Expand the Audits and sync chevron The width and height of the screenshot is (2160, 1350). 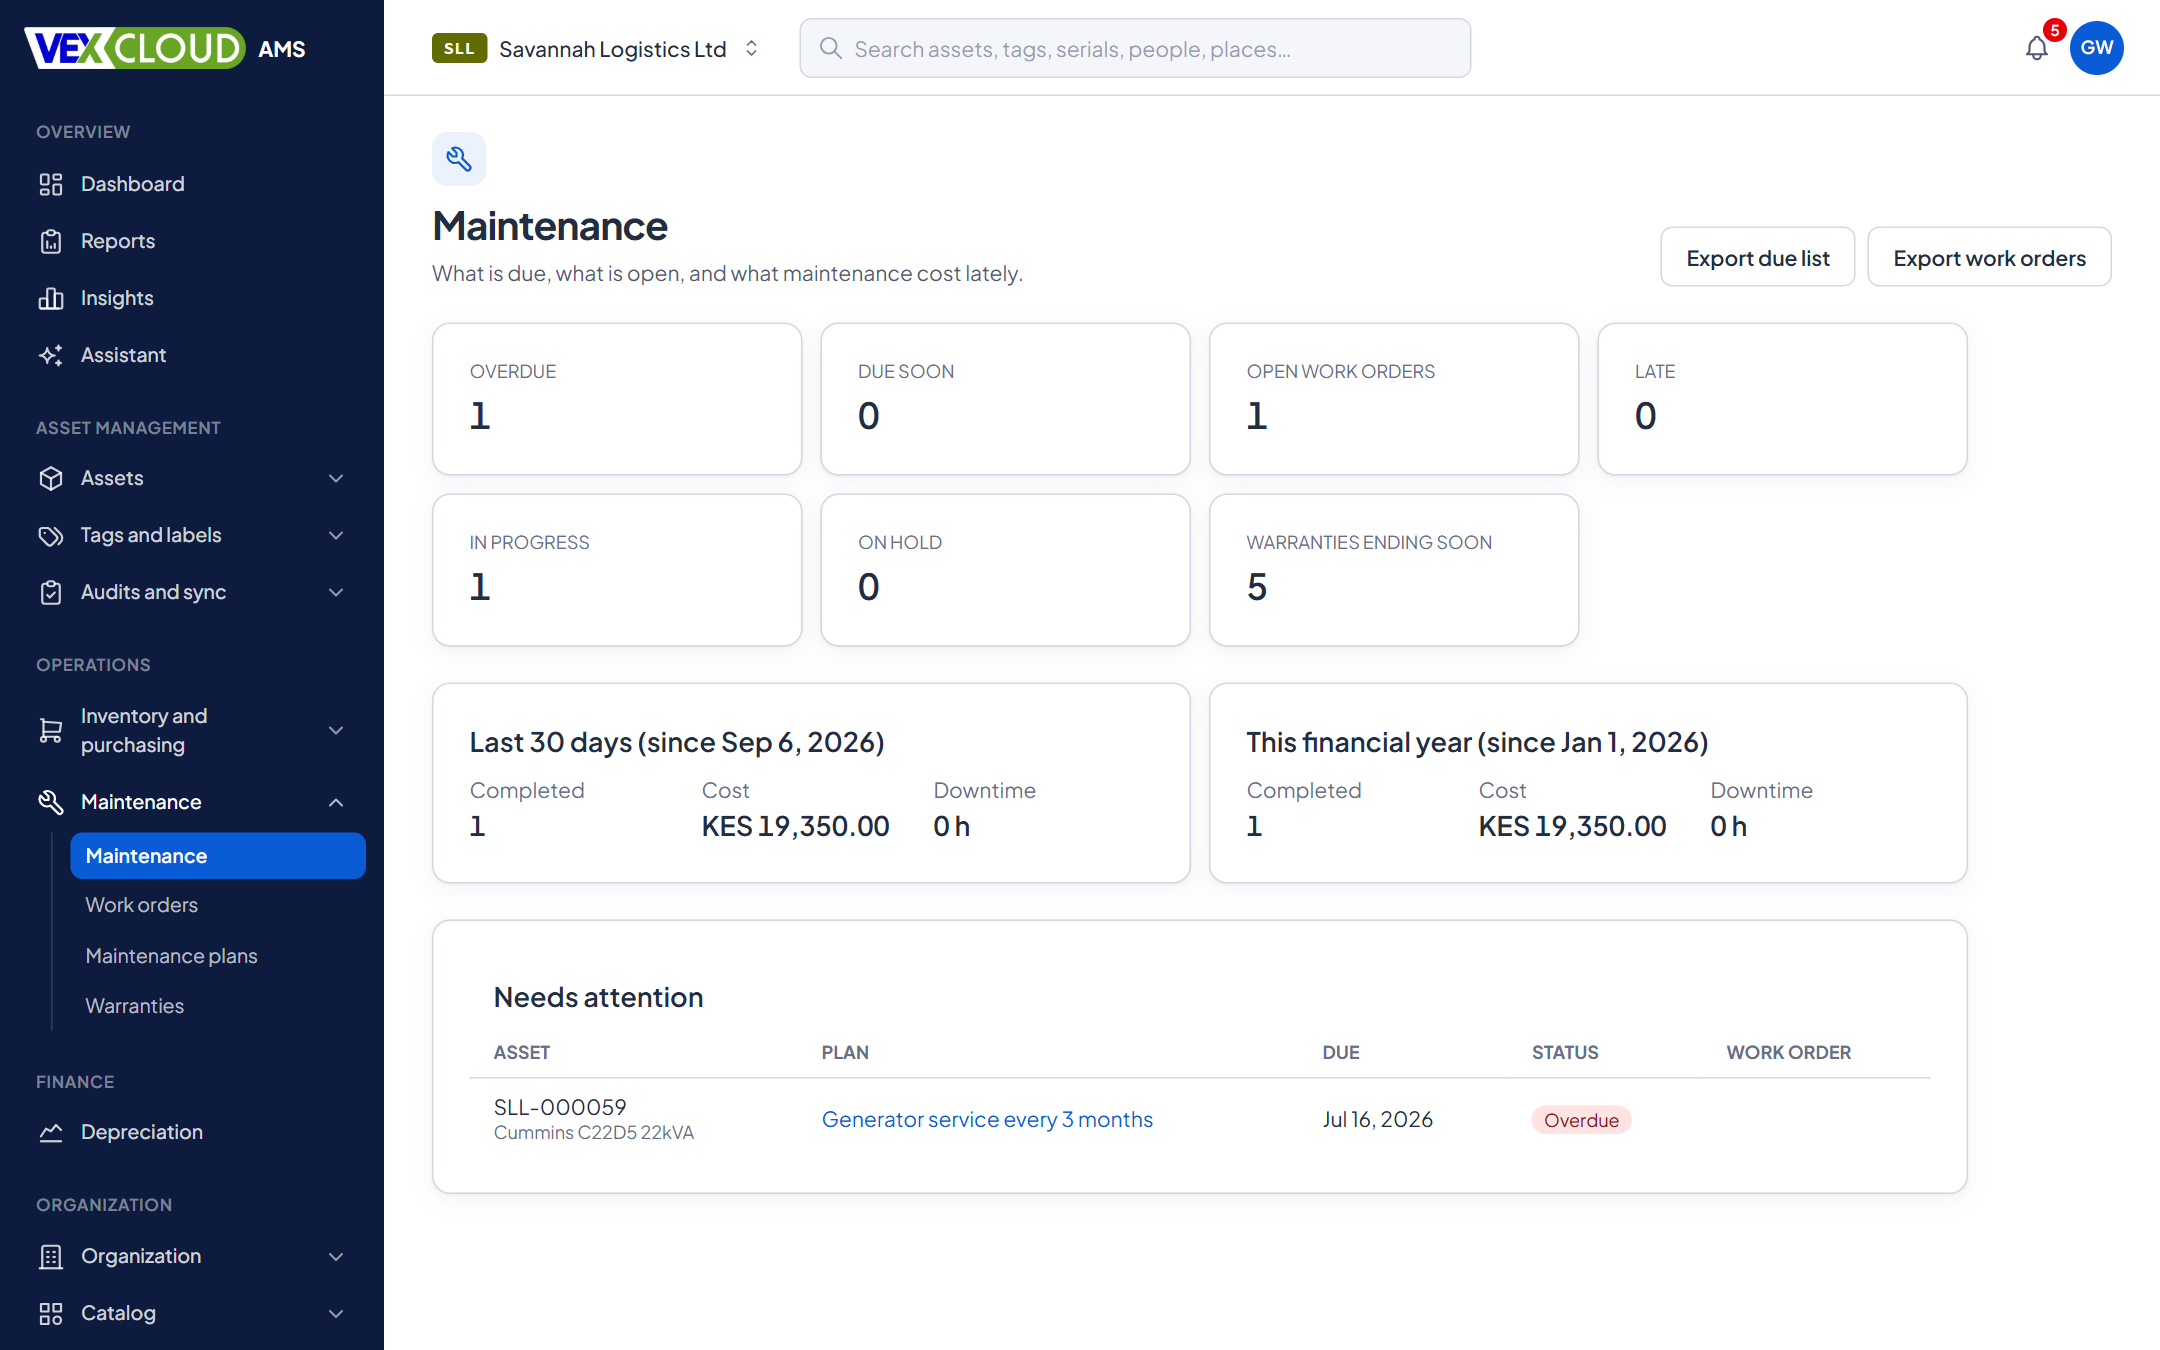[336, 592]
